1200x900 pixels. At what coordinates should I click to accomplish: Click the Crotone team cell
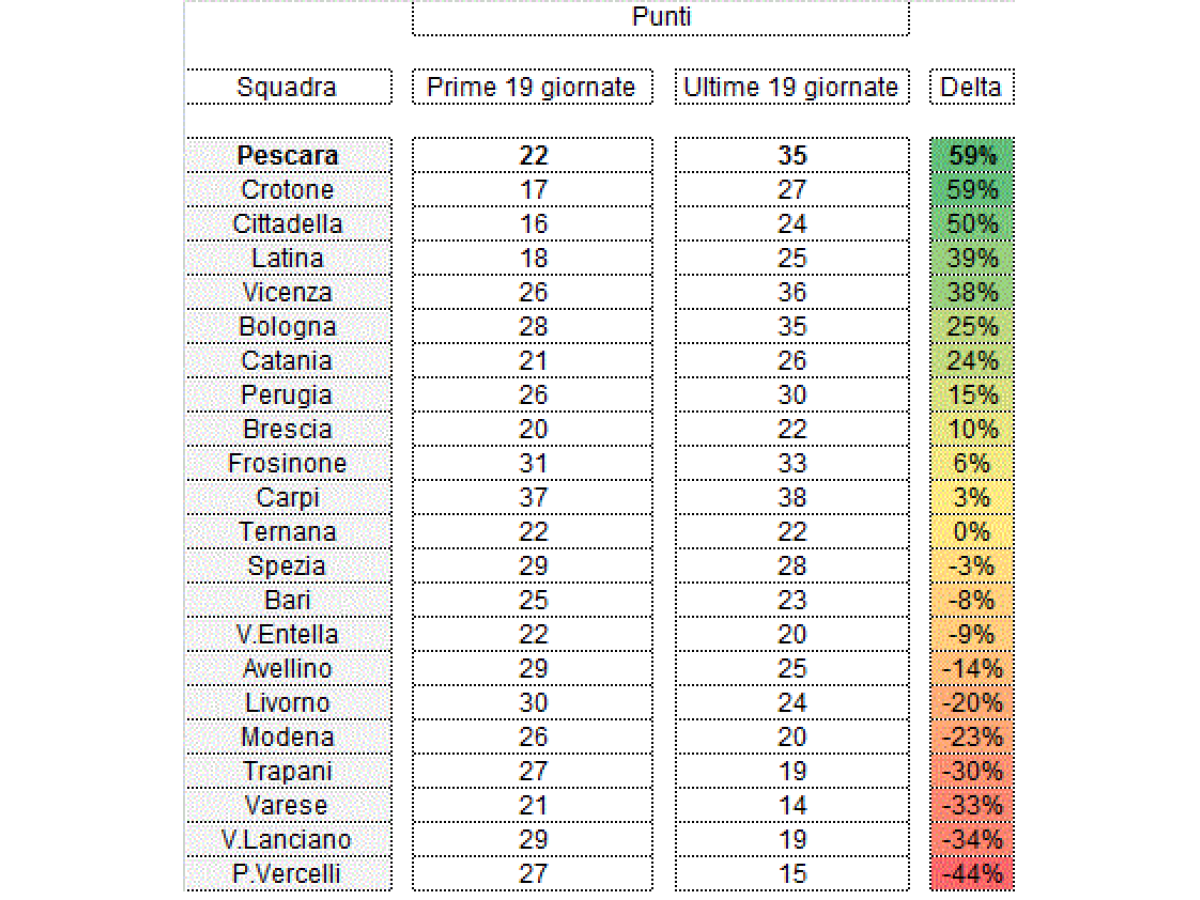tap(287, 190)
